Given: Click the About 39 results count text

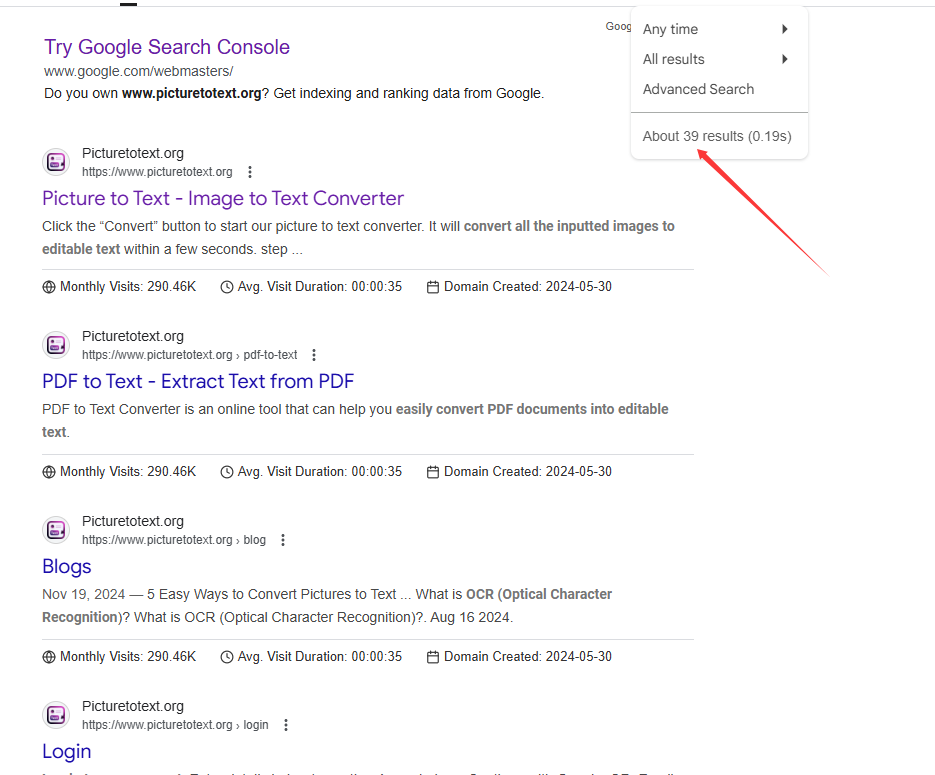Looking at the screenshot, I should [x=717, y=137].
